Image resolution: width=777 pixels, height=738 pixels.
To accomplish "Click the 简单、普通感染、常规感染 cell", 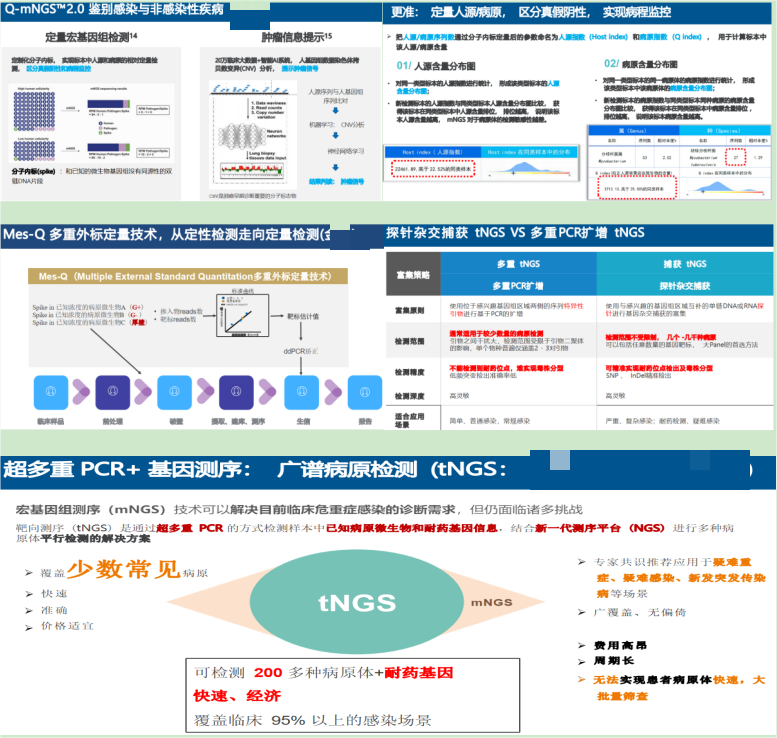I will tap(490, 421).
